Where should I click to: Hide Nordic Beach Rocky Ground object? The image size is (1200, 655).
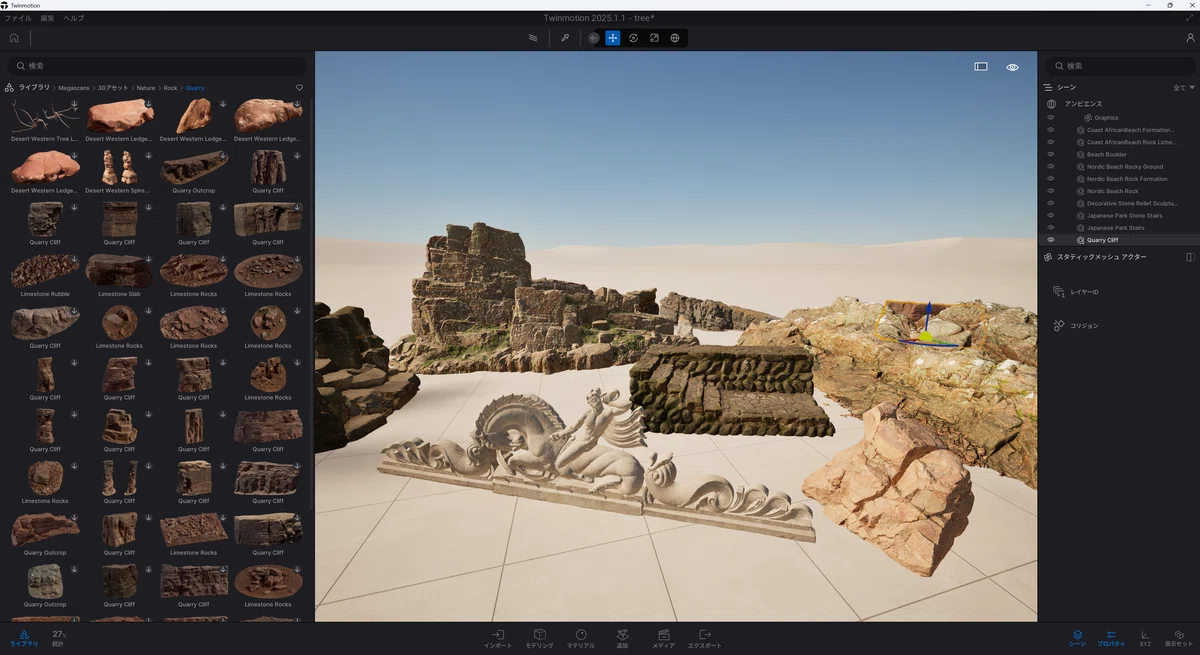[1051, 167]
